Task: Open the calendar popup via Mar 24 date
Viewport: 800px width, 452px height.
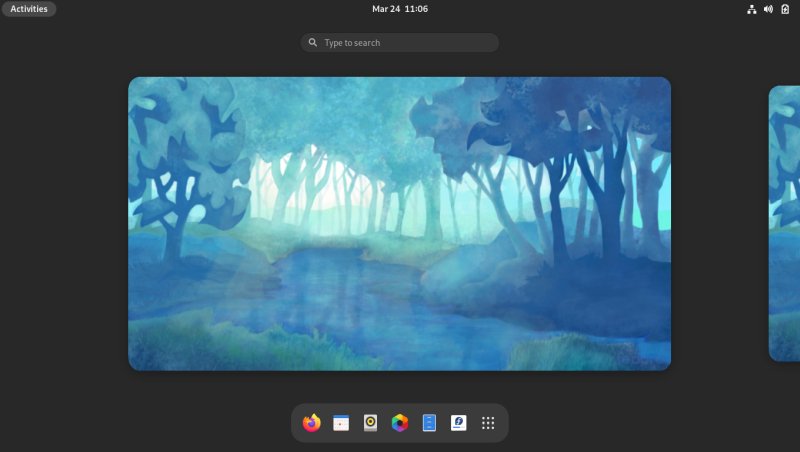Action: coord(385,9)
